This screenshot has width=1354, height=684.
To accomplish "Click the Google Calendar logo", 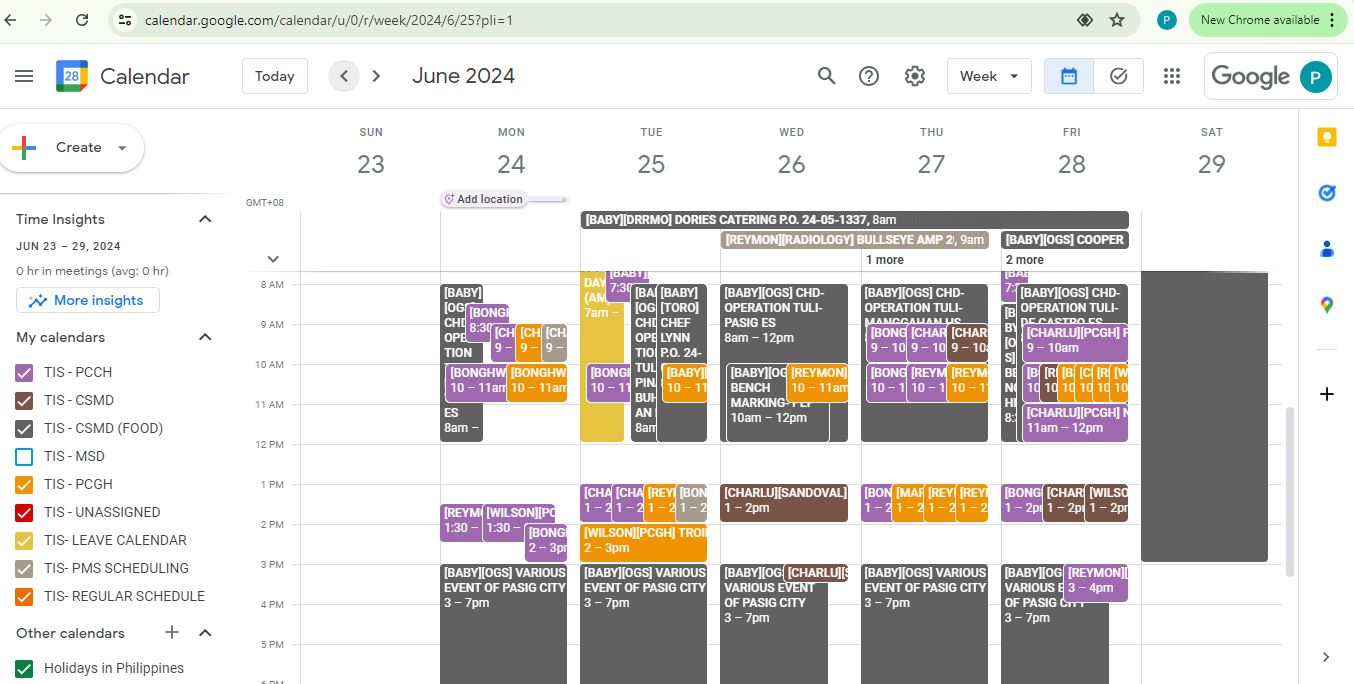I will (x=72, y=76).
